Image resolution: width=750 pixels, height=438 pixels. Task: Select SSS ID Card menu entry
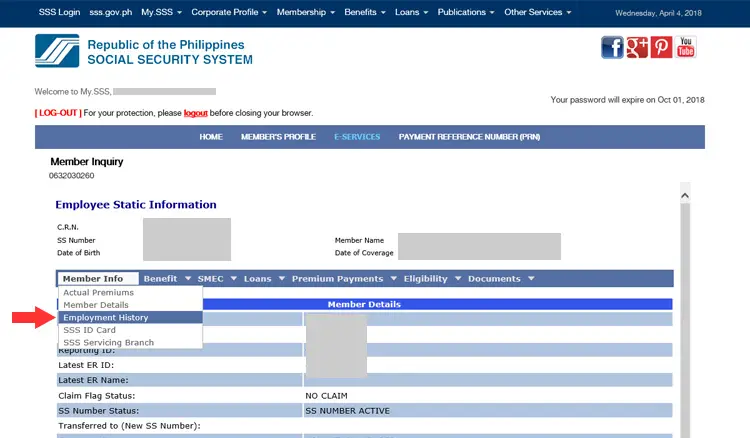130,330
